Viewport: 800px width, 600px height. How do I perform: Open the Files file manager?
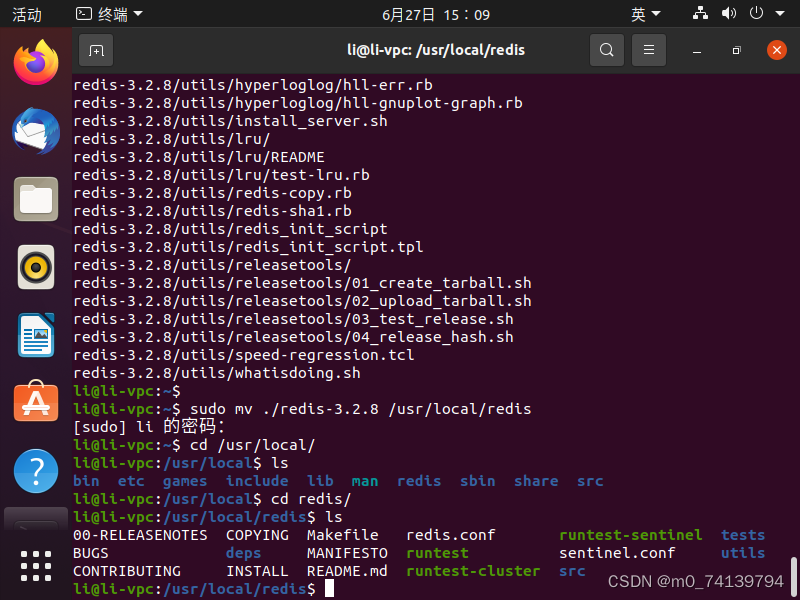[35, 199]
